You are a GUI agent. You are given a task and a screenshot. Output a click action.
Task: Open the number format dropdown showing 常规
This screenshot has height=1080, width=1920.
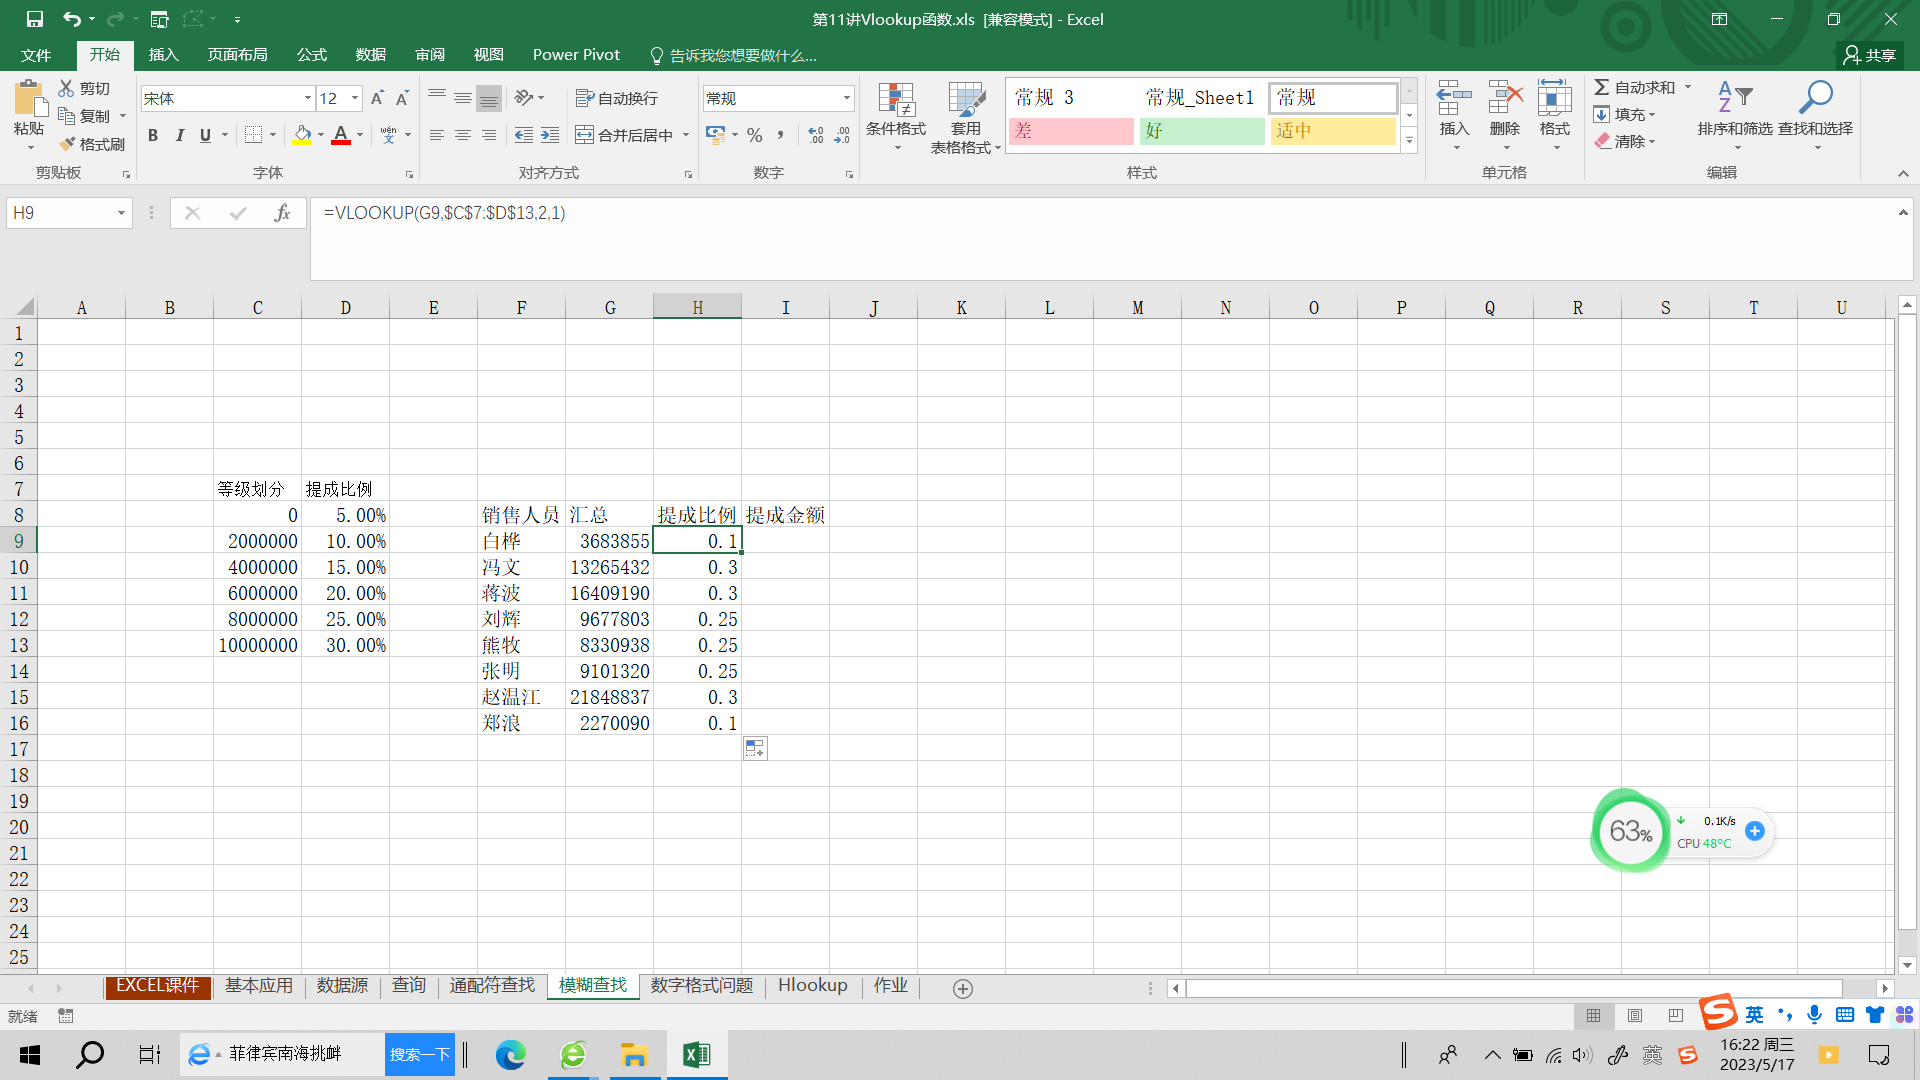pos(846,98)
